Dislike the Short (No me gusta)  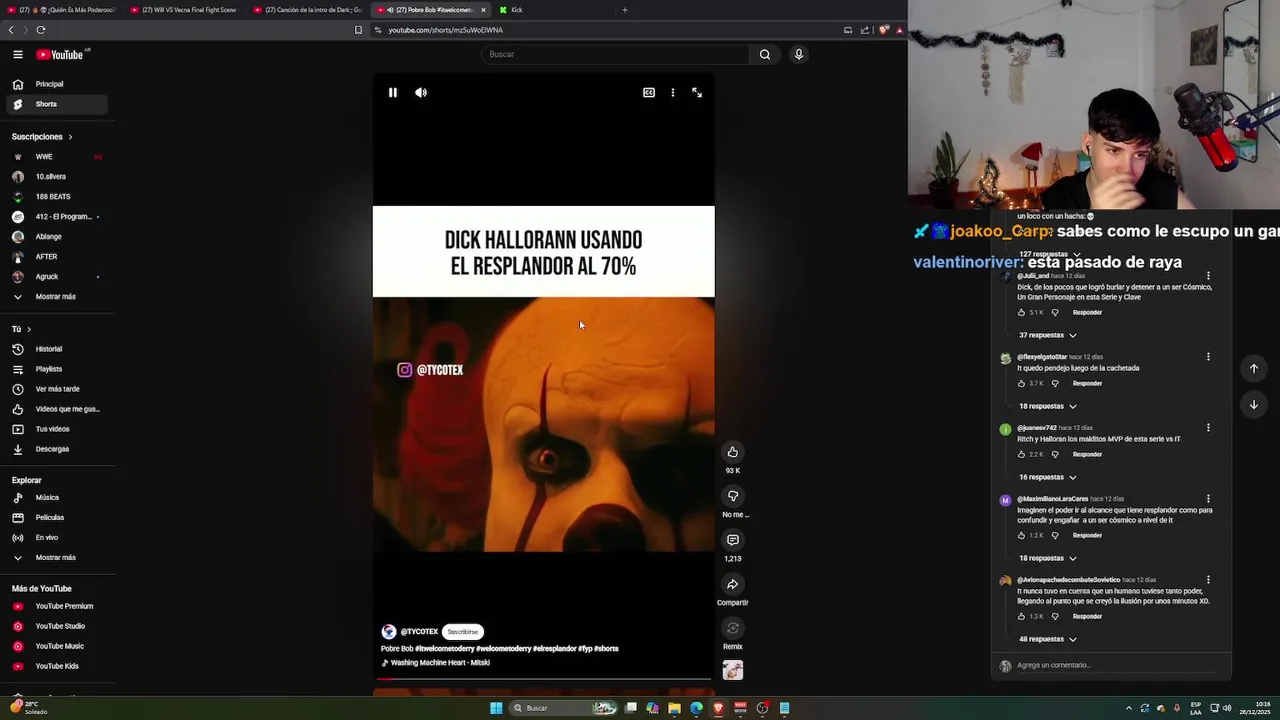pos(733,496)
